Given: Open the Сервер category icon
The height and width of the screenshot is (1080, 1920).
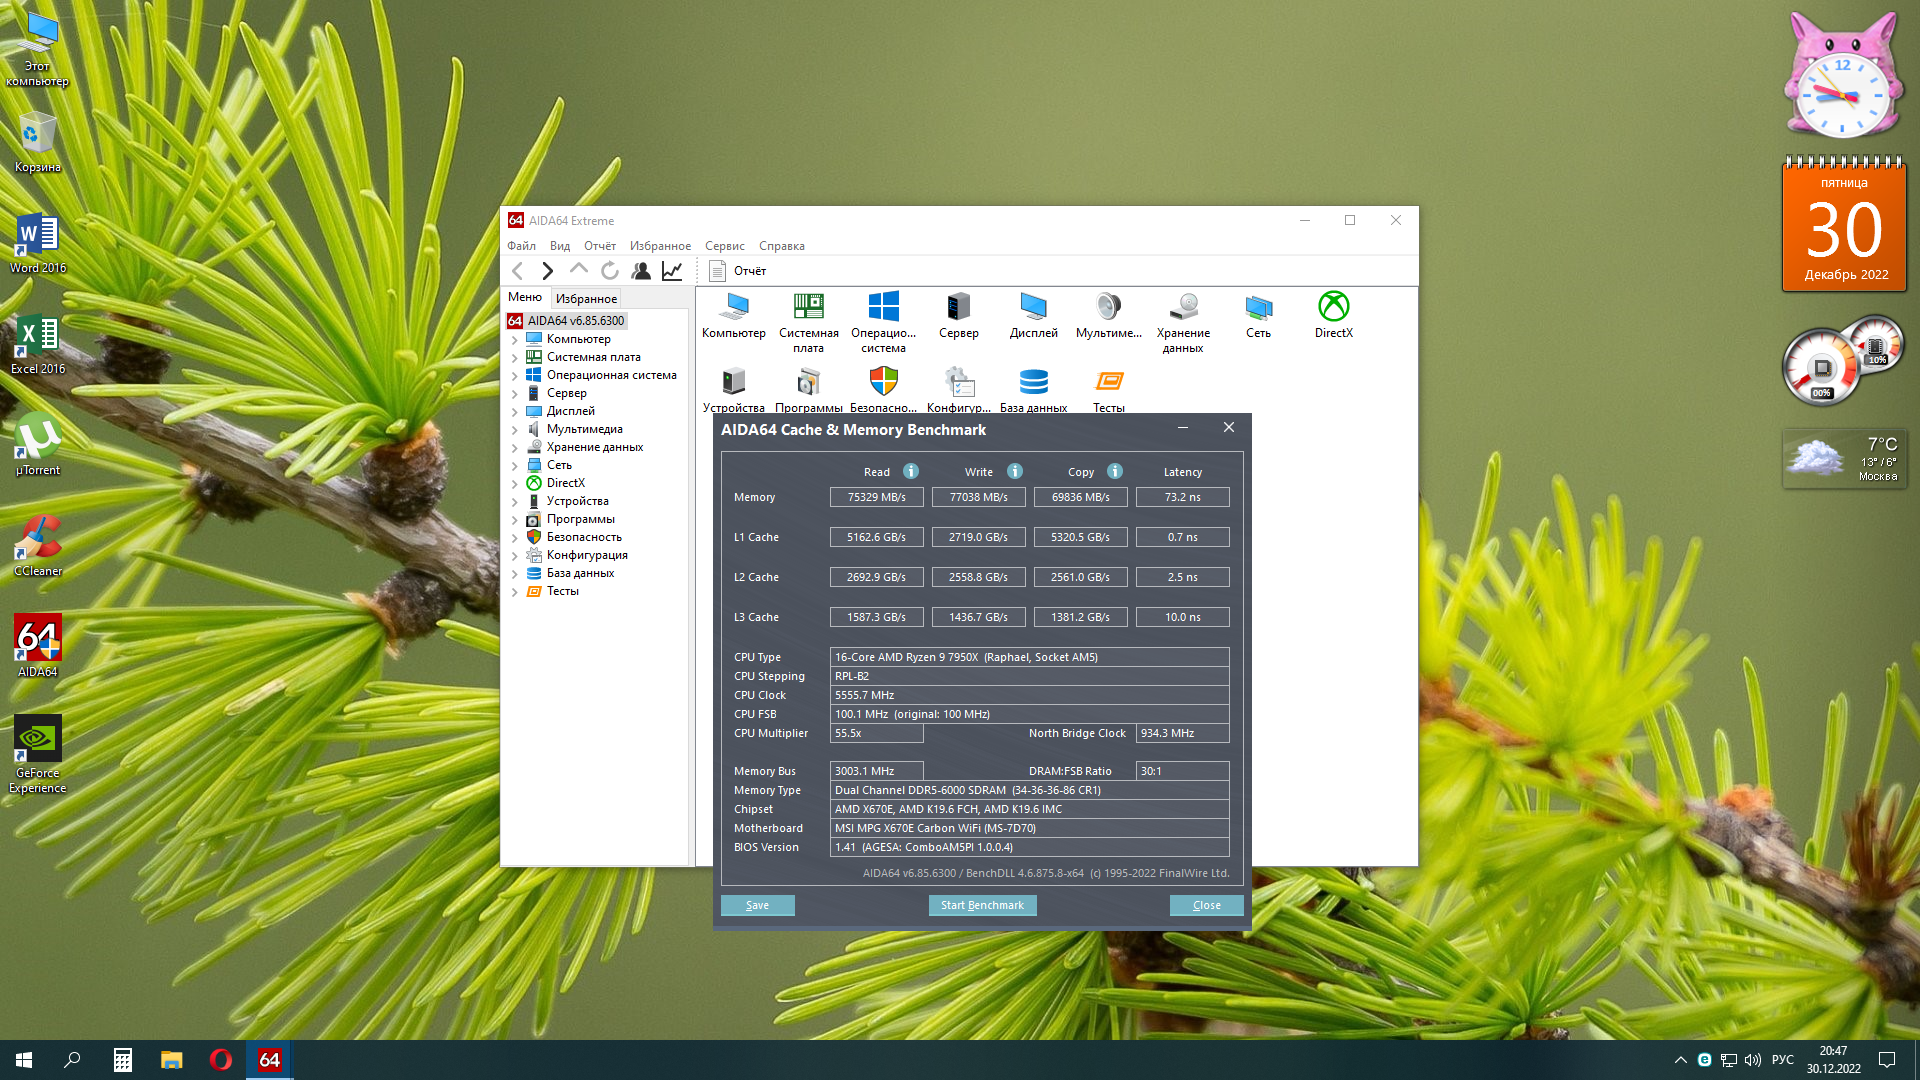Looking at the screenshot, I should point(958,308).
